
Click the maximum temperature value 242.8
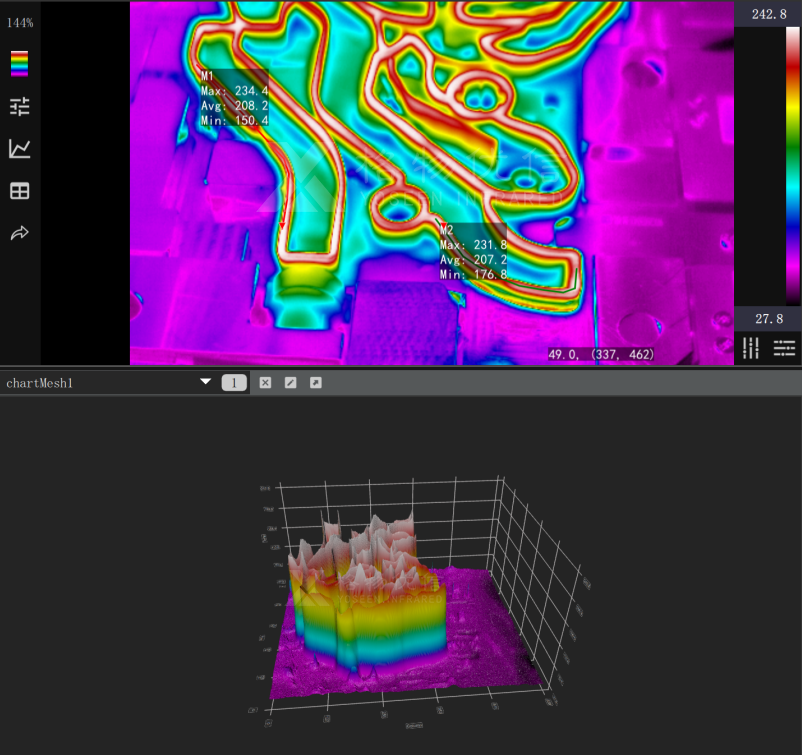pyautogui.click(x=769, y=14)
